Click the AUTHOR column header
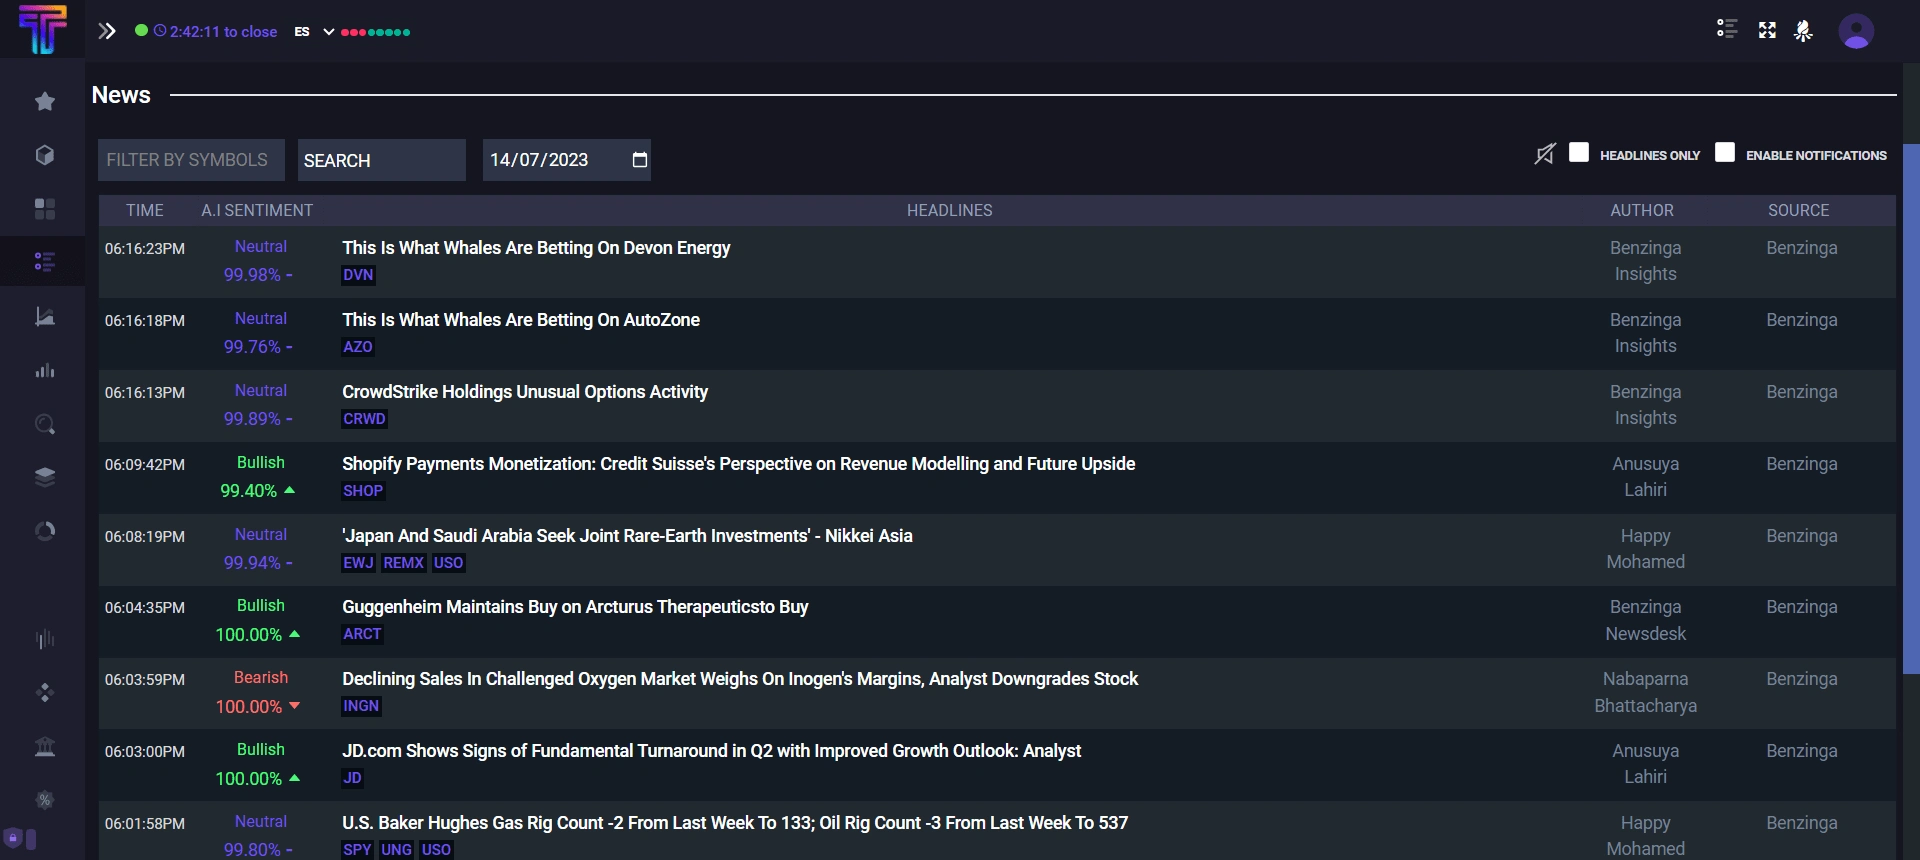The height and width of the screenshot is (860, 1920). (1642, 210)
